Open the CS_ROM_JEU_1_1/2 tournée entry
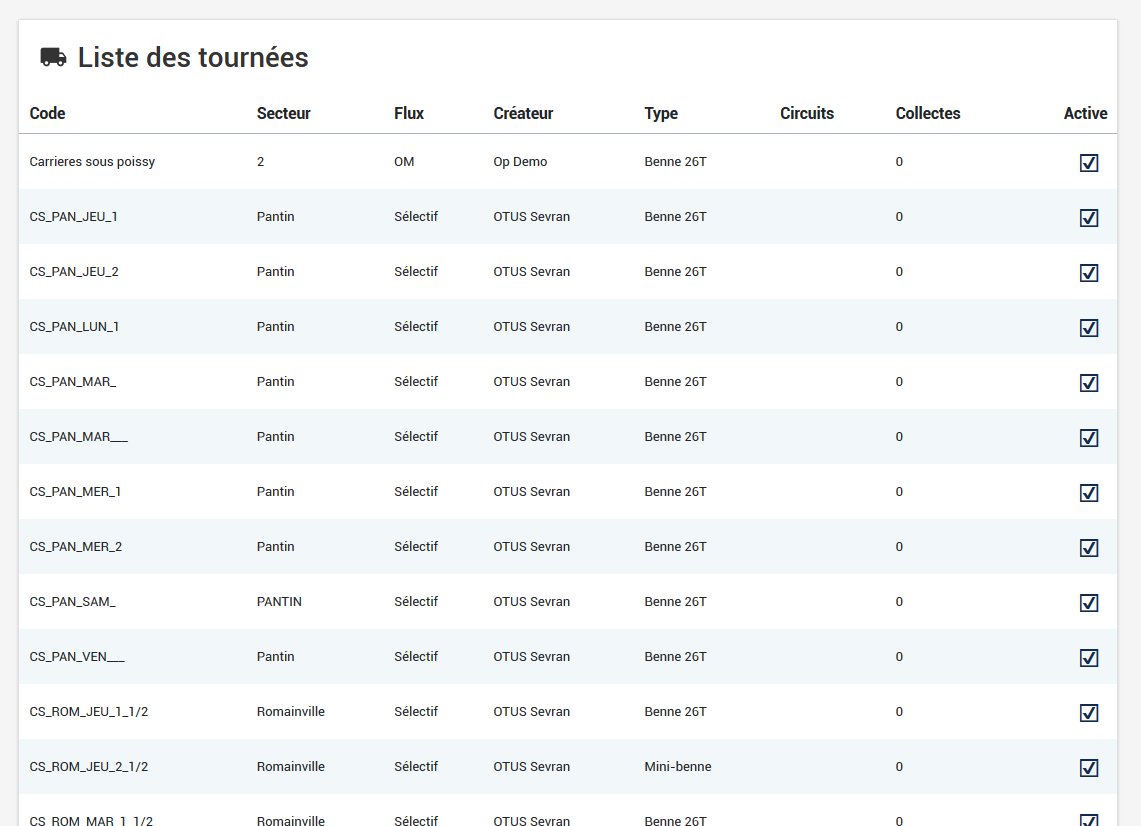Image resolution: width=1141 pixels, height=826 pixels. (89, 712)
